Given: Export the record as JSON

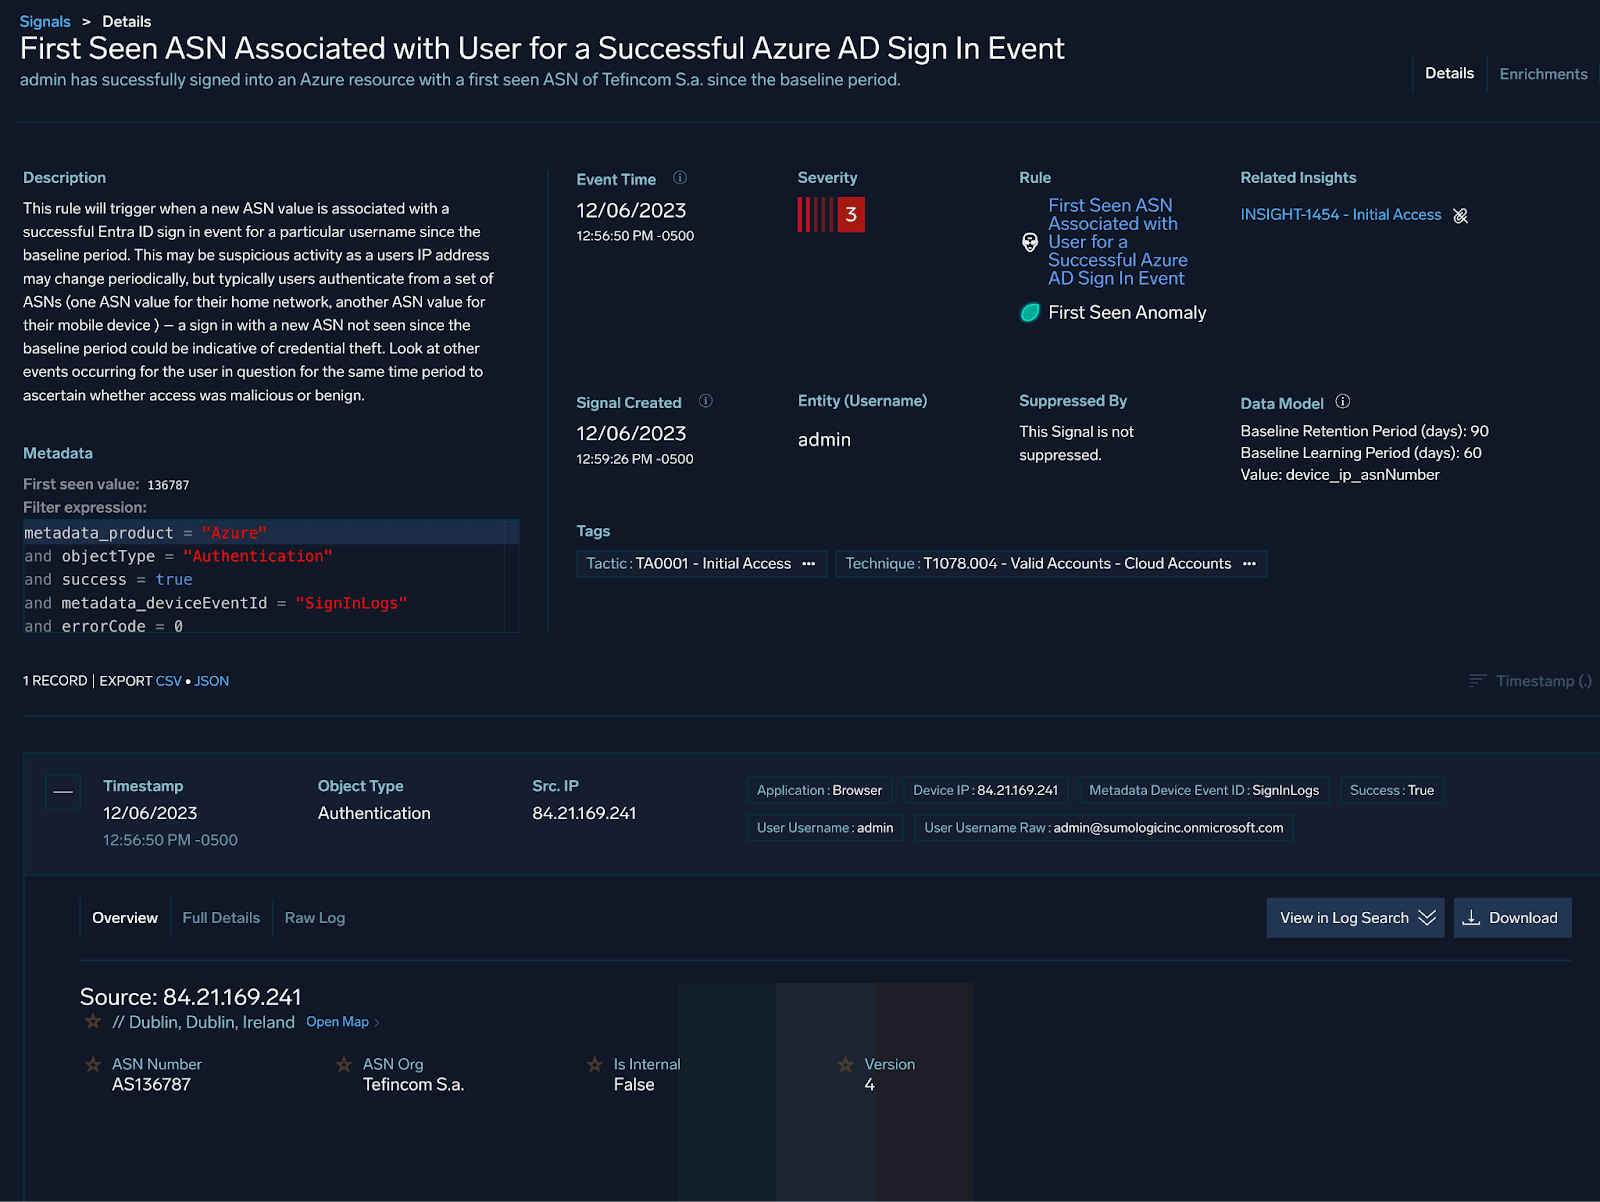Looking at the screenshot, I should coord(211,680).
